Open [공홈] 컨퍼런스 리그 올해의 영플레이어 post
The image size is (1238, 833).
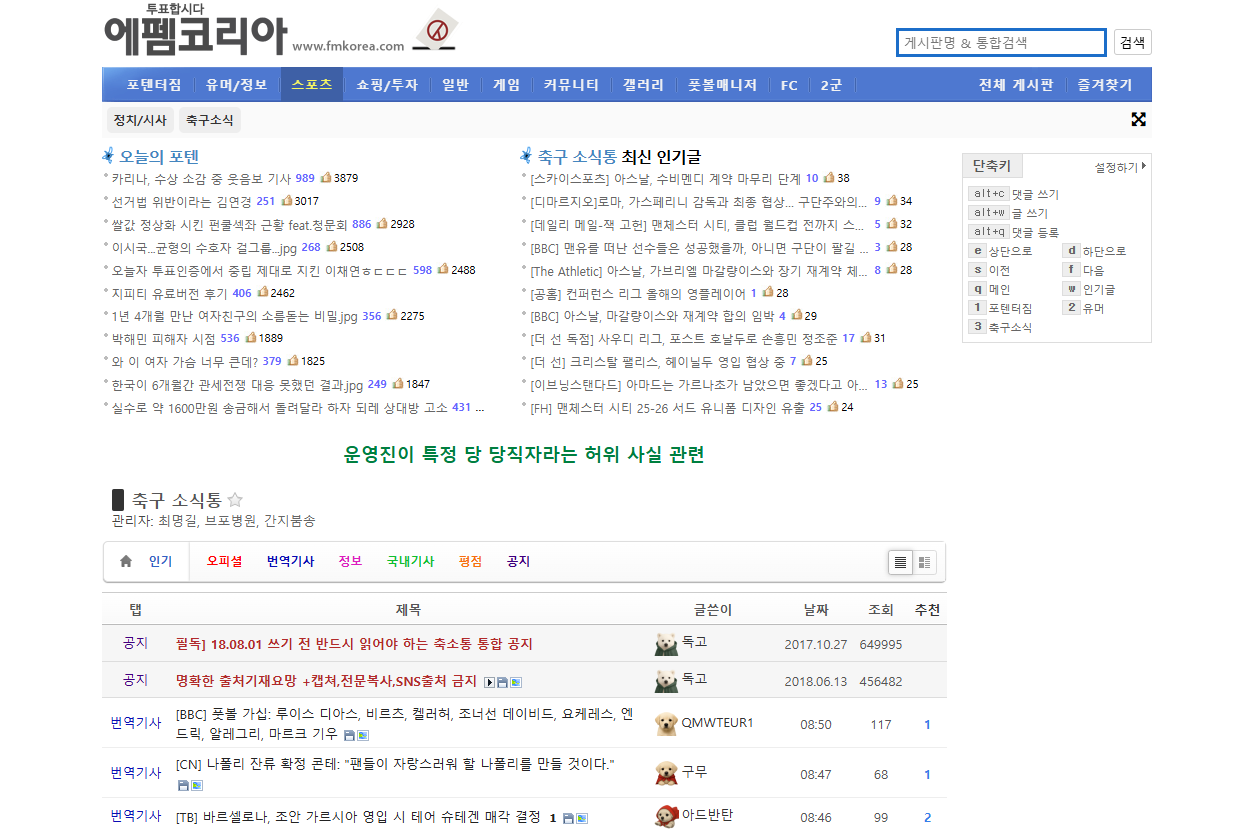[x=637, y=293]
